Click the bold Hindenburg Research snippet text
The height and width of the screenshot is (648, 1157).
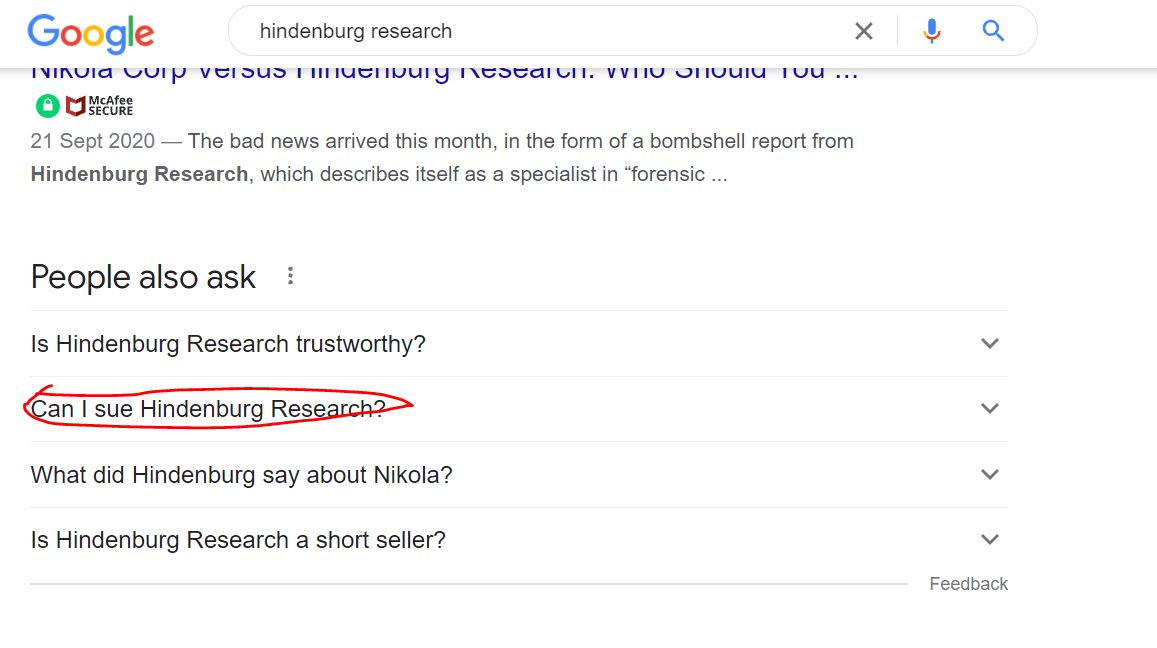point(139,174)
